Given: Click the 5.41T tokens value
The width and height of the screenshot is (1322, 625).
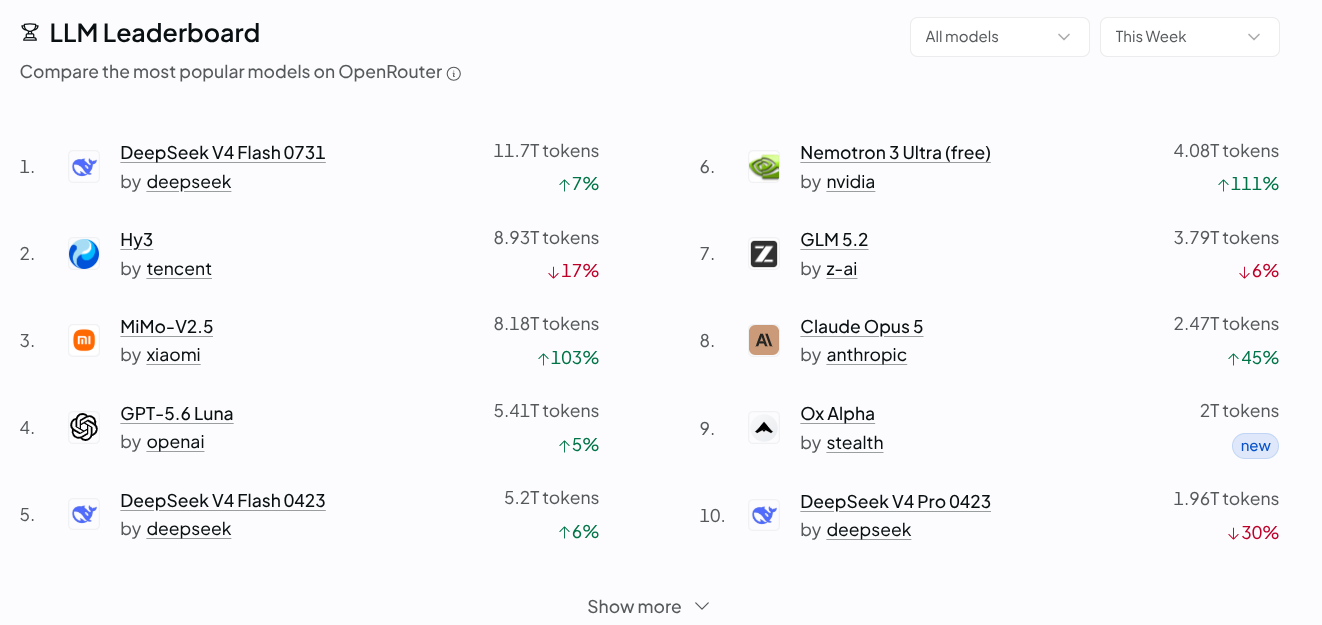Looking at the screenshot, I should (546, 411).
